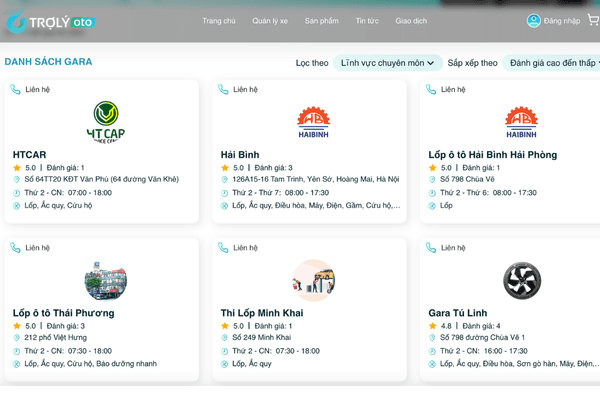Click the Gara Tú Linh wheel image
This screenshot has width=600, height=400.
(522, 281)
